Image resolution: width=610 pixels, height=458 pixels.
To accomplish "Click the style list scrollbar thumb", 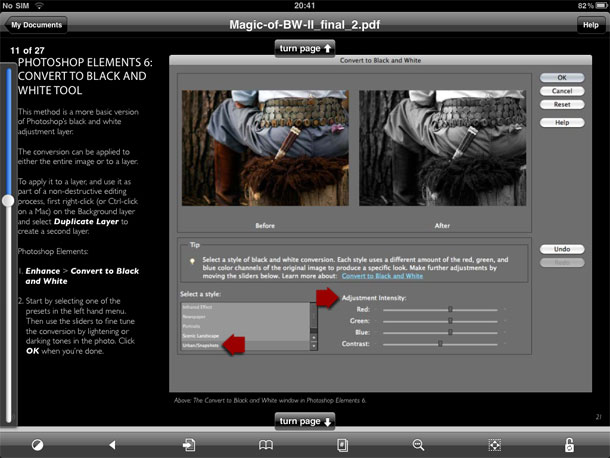I will click(314, 316).
